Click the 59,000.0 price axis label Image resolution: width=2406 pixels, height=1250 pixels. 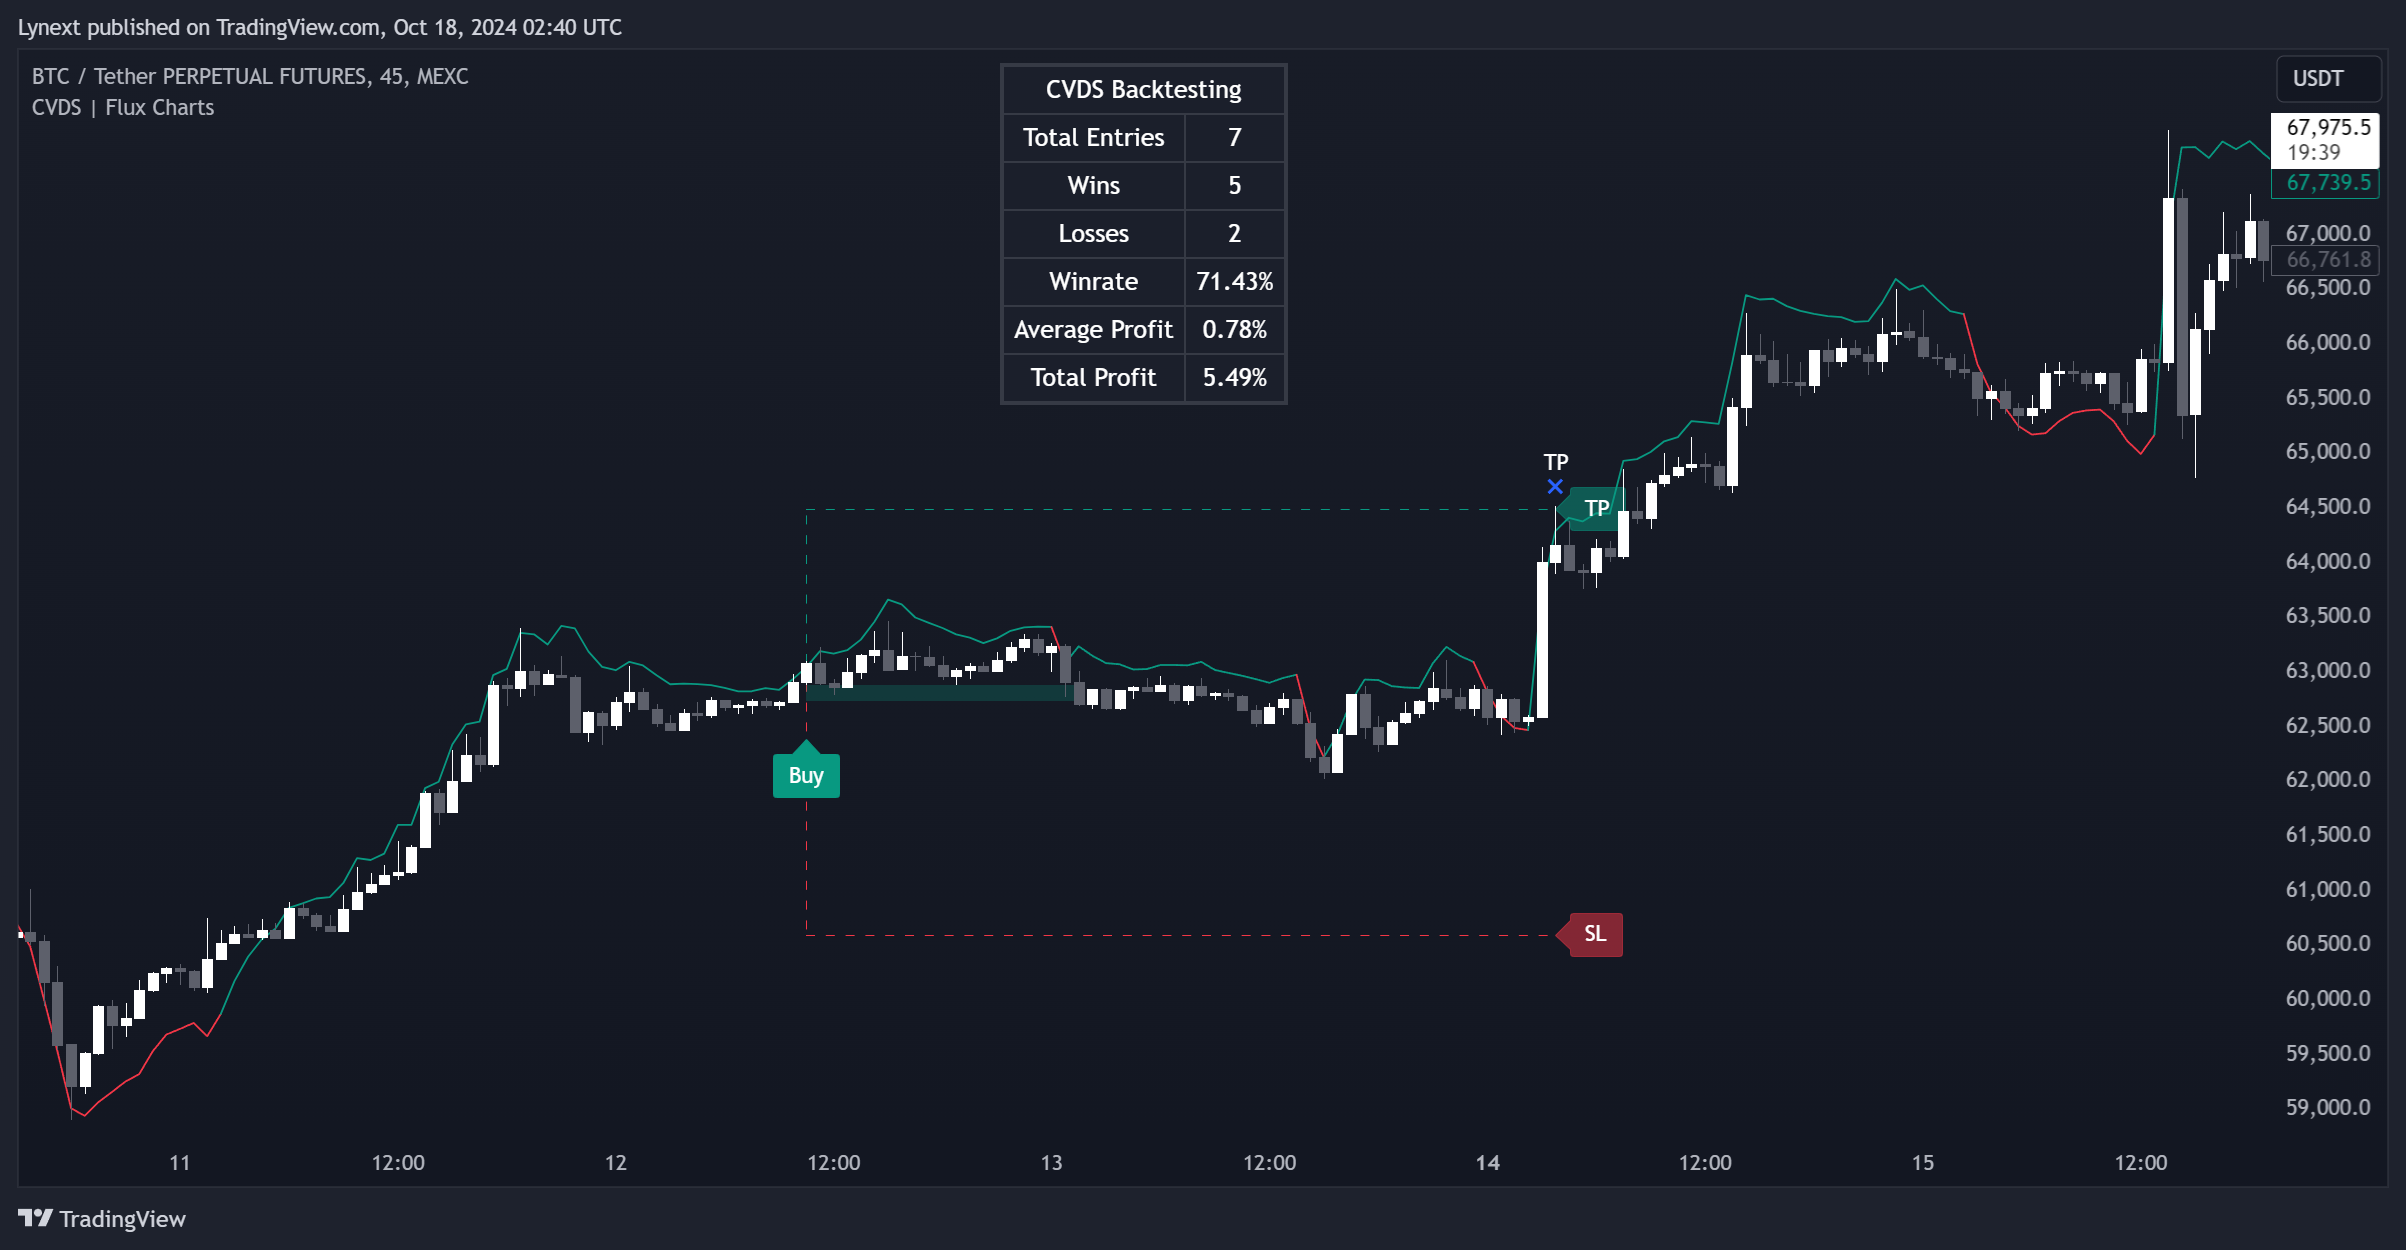point(2328,1107)
